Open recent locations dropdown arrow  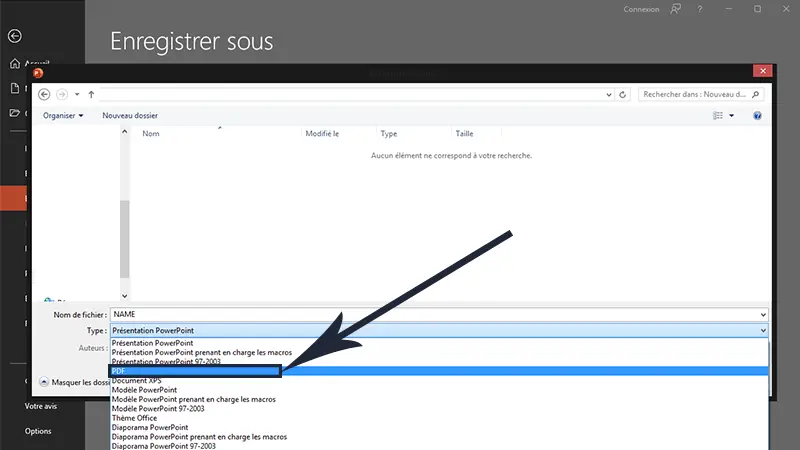(x=77, y=94)
